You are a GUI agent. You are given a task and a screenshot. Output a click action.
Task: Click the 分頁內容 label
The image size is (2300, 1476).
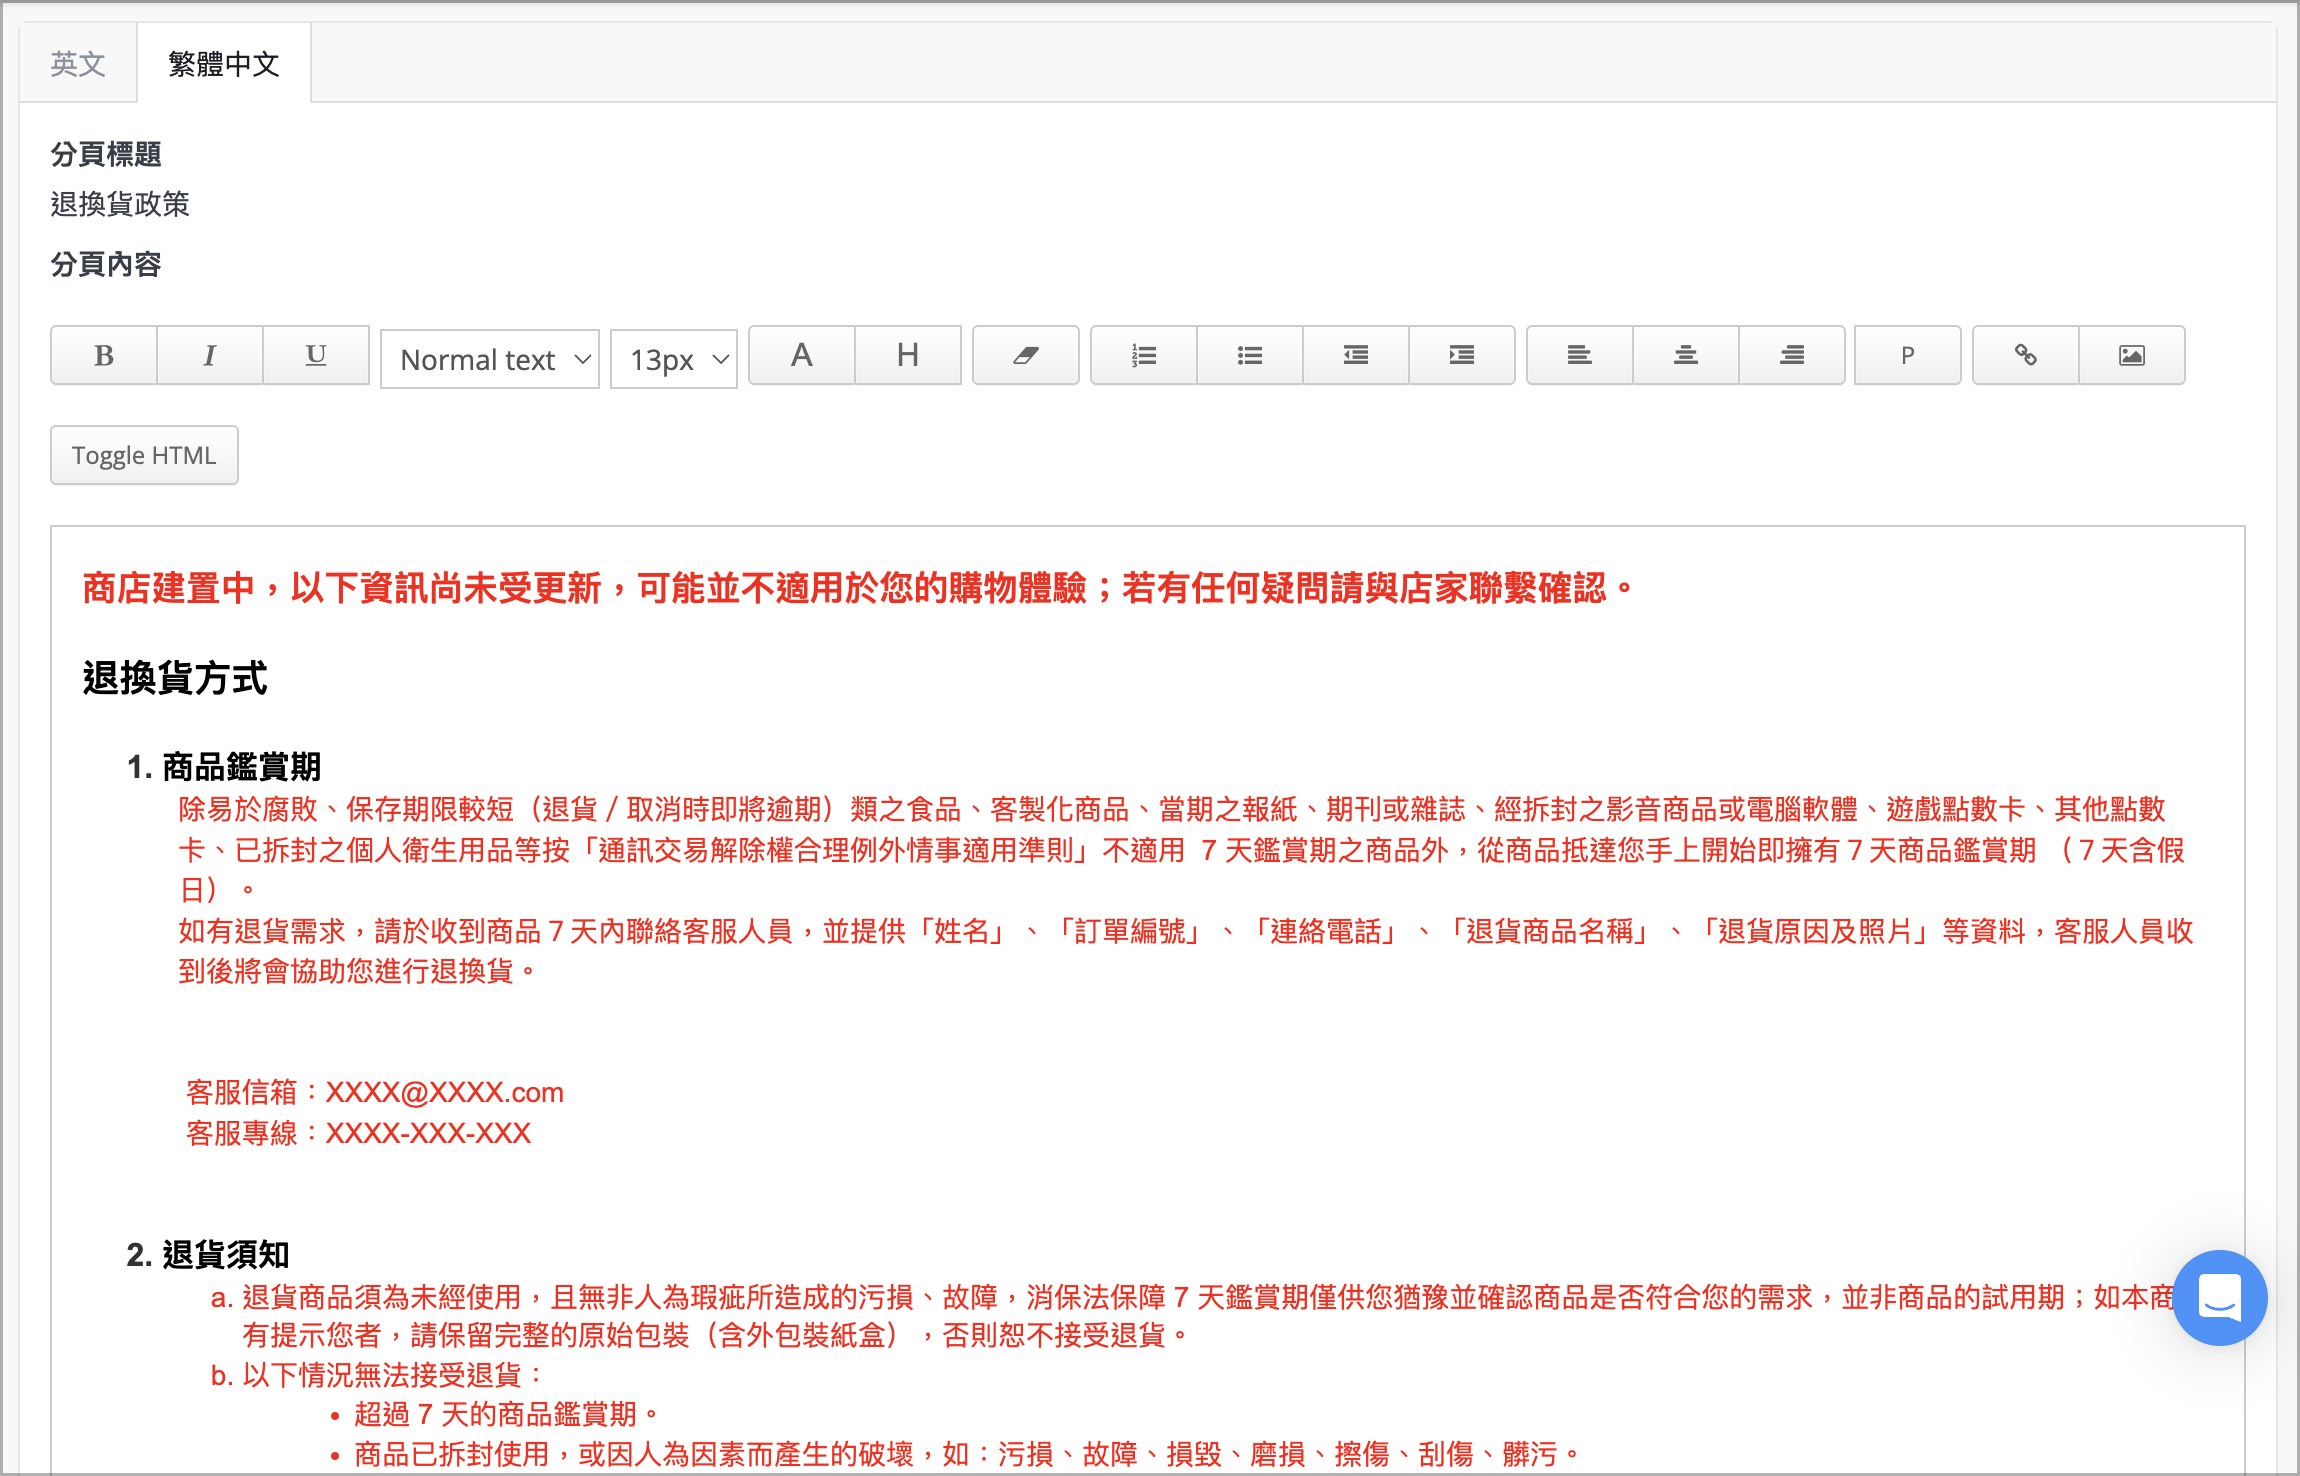pyautogui.click(x=106, y=264)
